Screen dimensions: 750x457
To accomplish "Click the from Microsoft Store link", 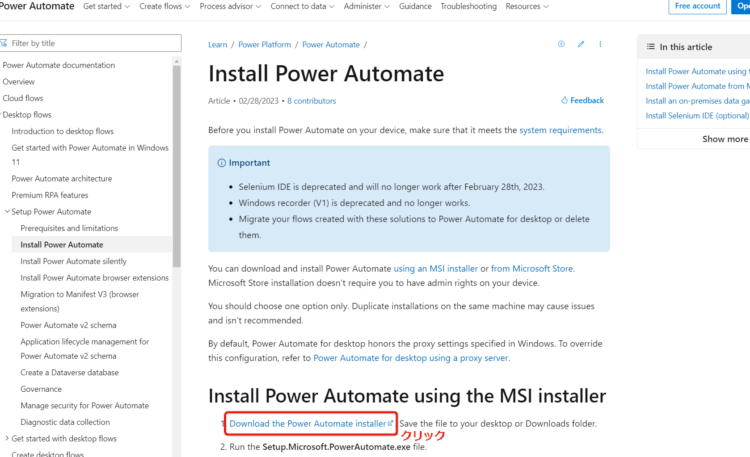I will (x=532, y=268).
